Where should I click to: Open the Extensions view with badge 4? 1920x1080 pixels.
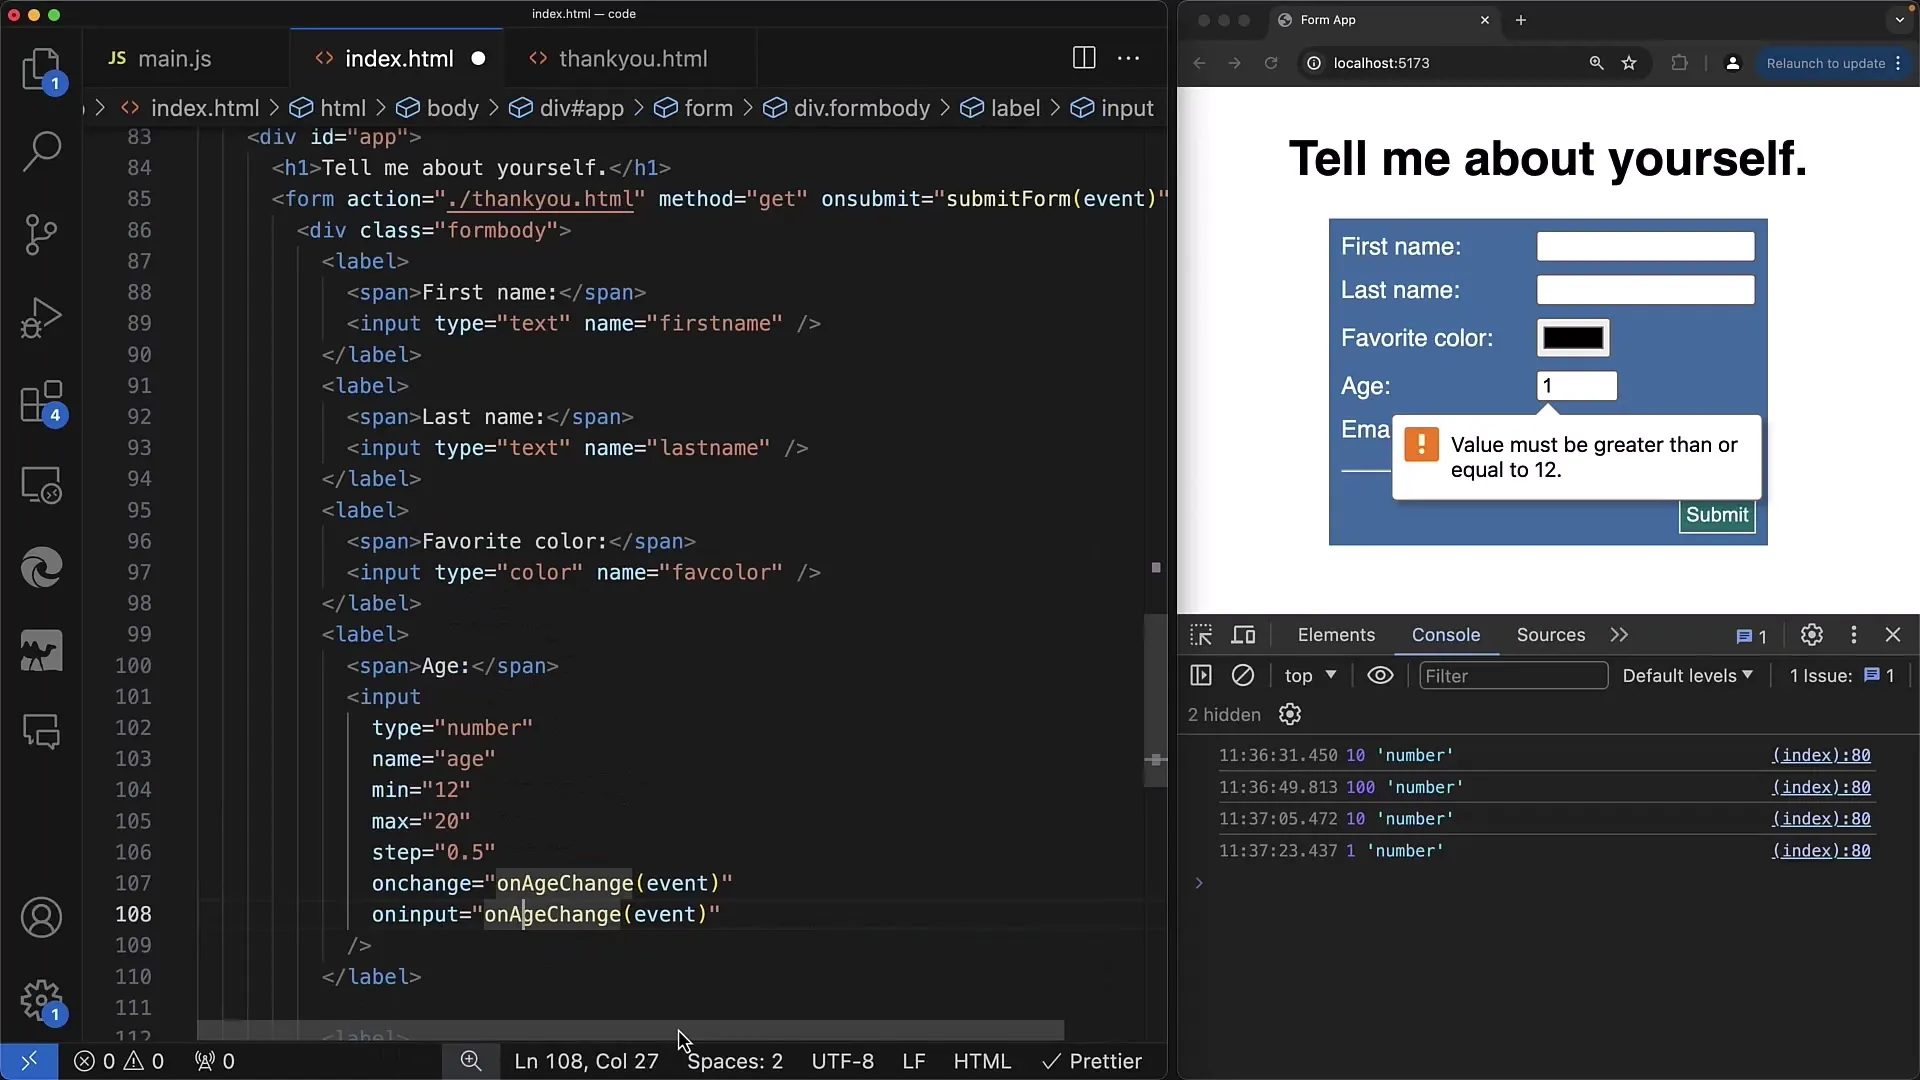click(41, 402)
